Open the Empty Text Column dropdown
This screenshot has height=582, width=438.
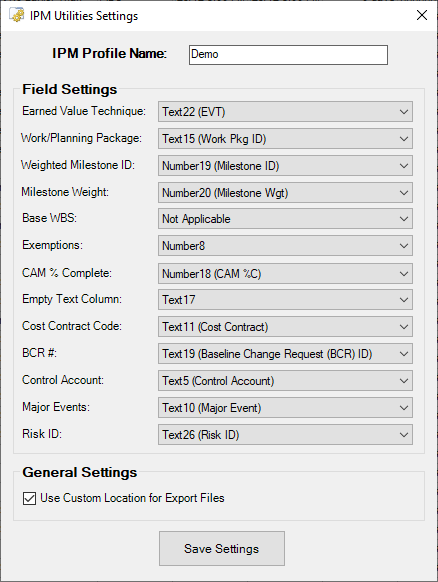[x=285, y=300]
